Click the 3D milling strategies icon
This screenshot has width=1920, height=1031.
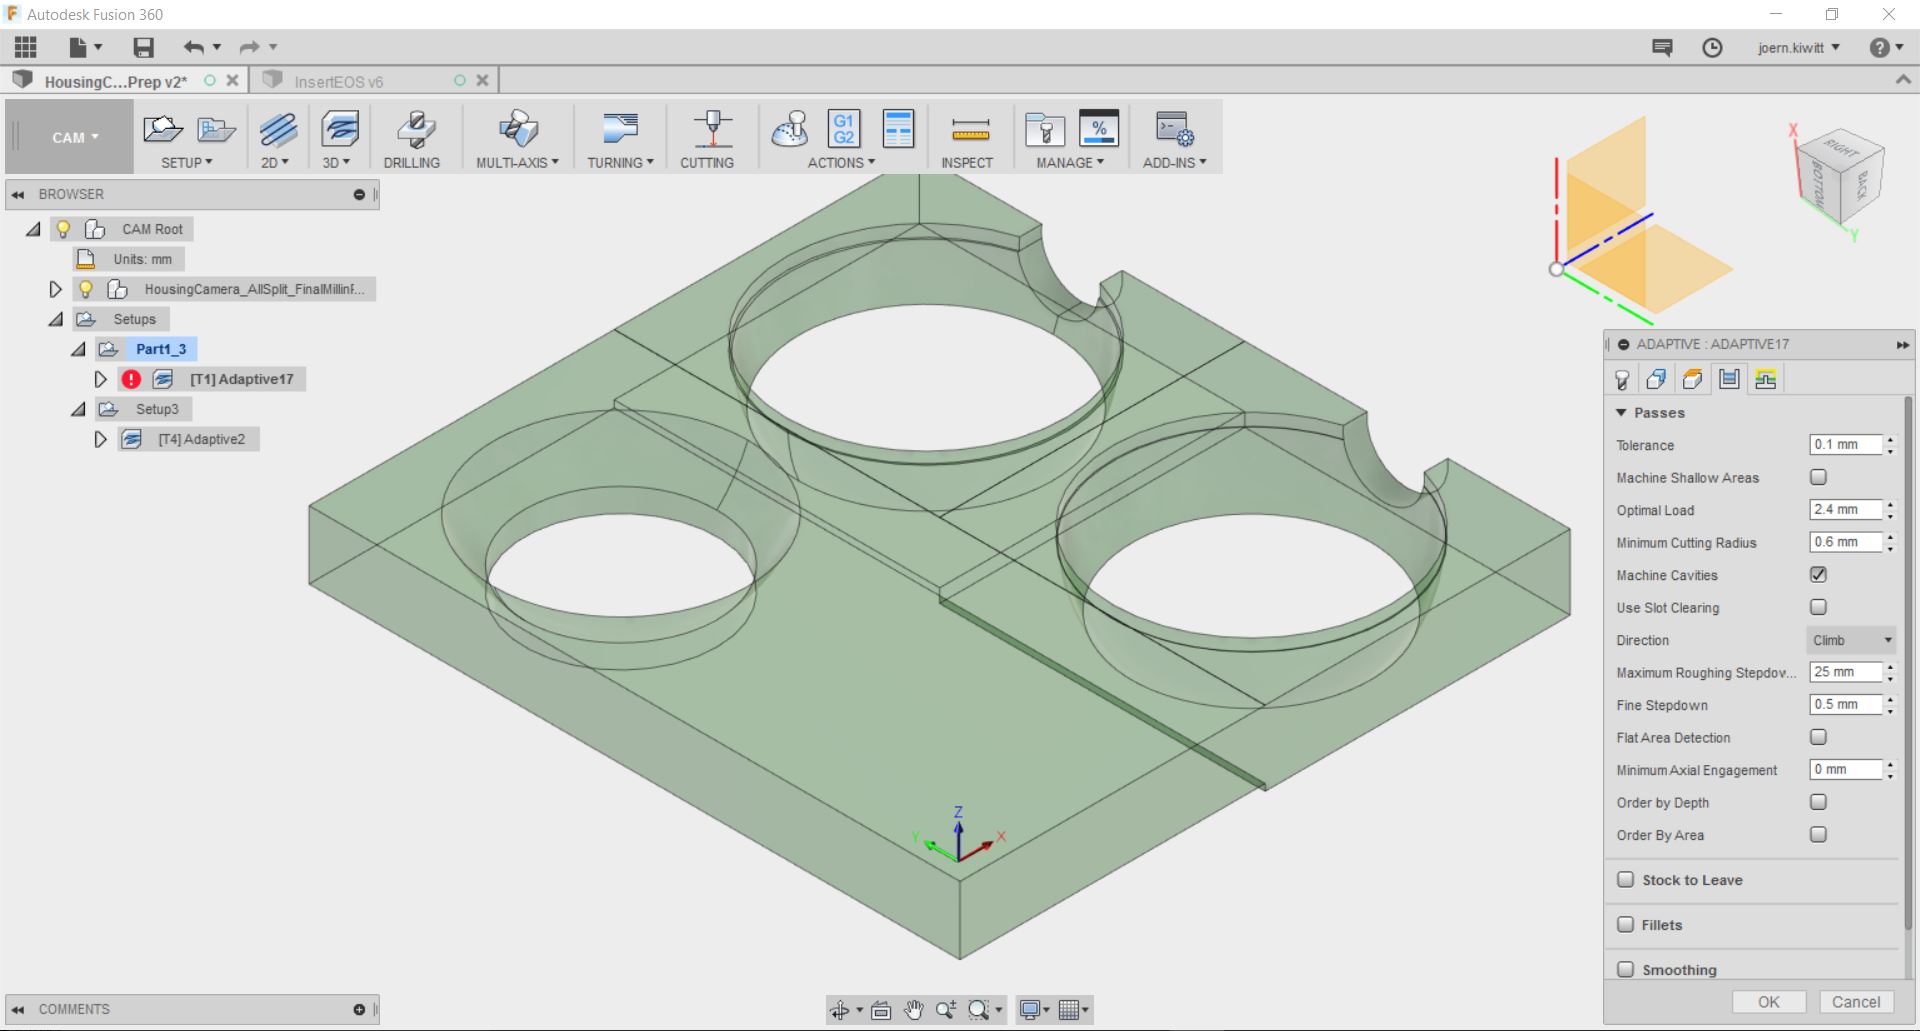pyautogui.click(x=340, y=129)
